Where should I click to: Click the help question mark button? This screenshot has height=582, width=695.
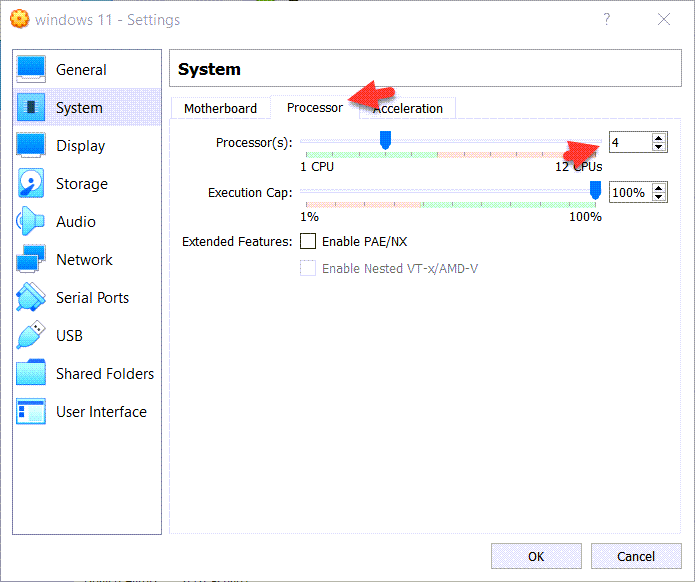click(x=607, y=19)
